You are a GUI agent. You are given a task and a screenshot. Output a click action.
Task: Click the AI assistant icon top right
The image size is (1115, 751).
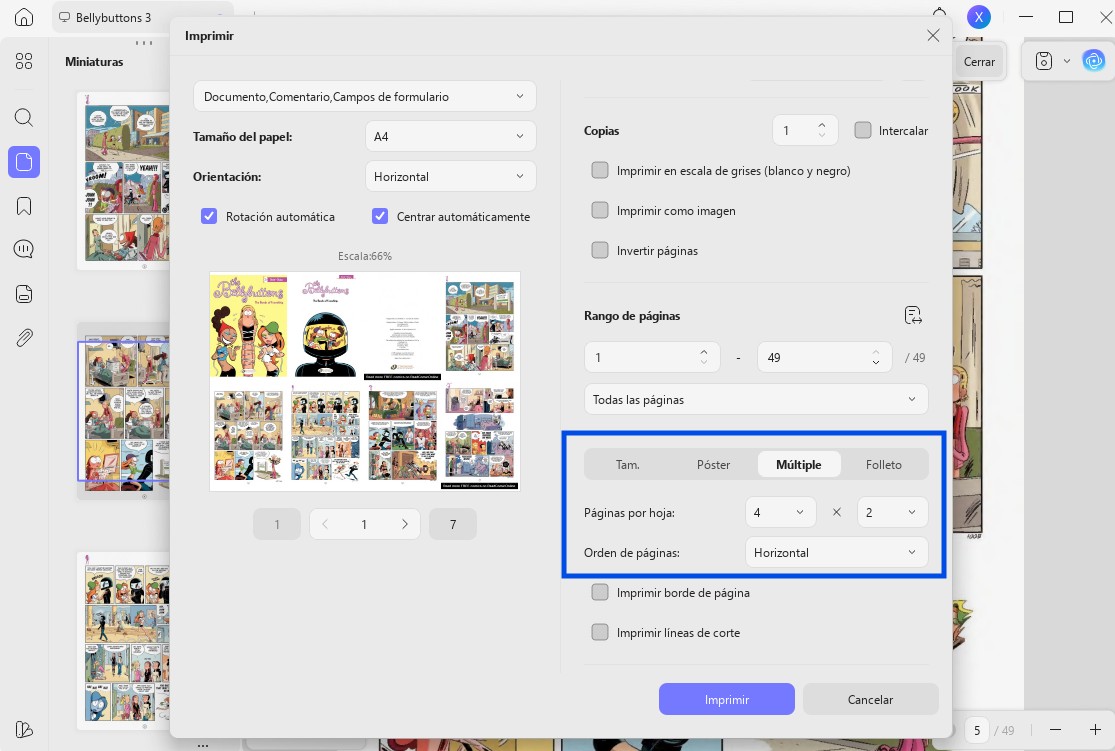pos(1093,61)
